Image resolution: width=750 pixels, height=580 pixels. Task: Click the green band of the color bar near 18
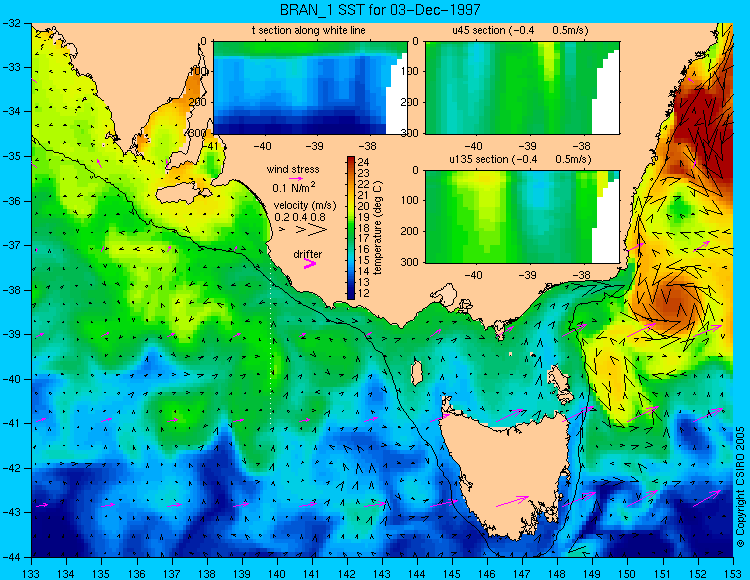coord(351,228)
